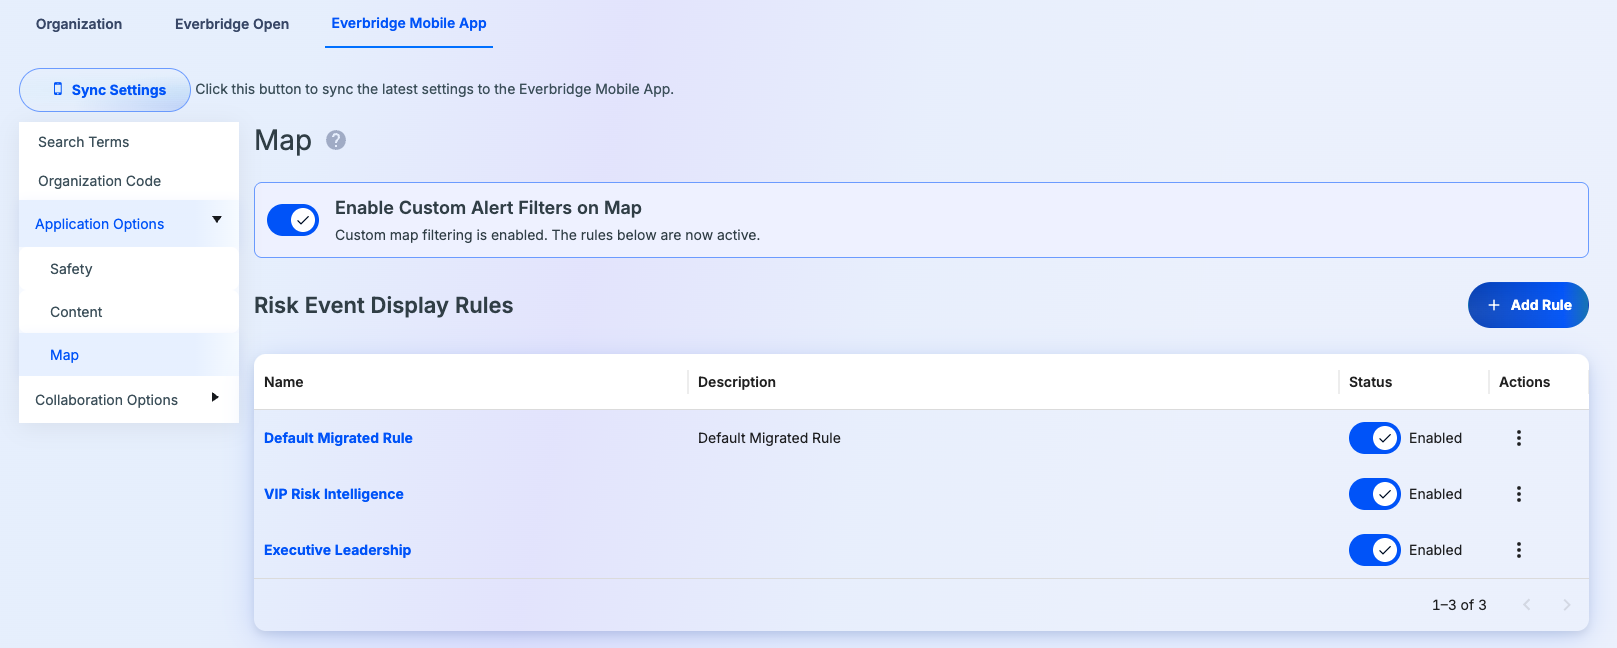Go to next page of rules
The width and height of the screenshot is (1617, 648).
tap(1566, 605)
